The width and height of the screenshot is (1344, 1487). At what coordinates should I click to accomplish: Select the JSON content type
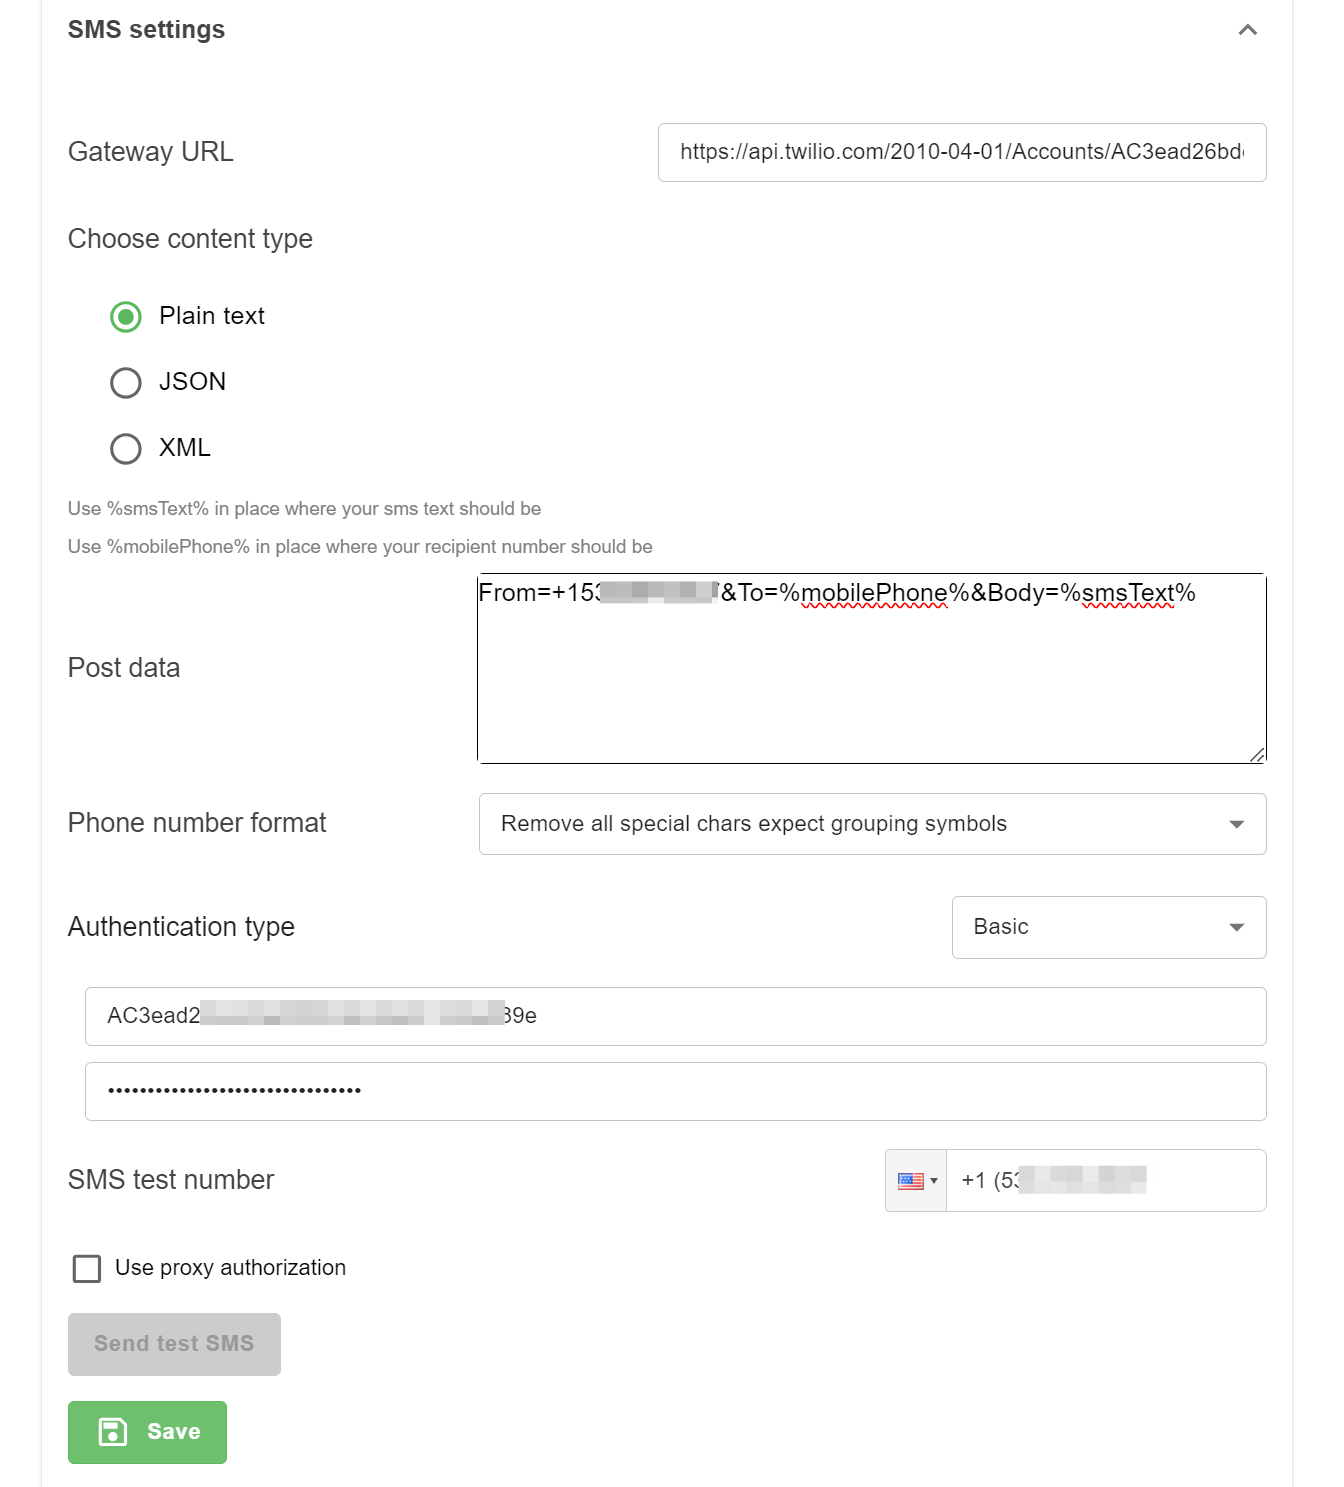point(125,382)
